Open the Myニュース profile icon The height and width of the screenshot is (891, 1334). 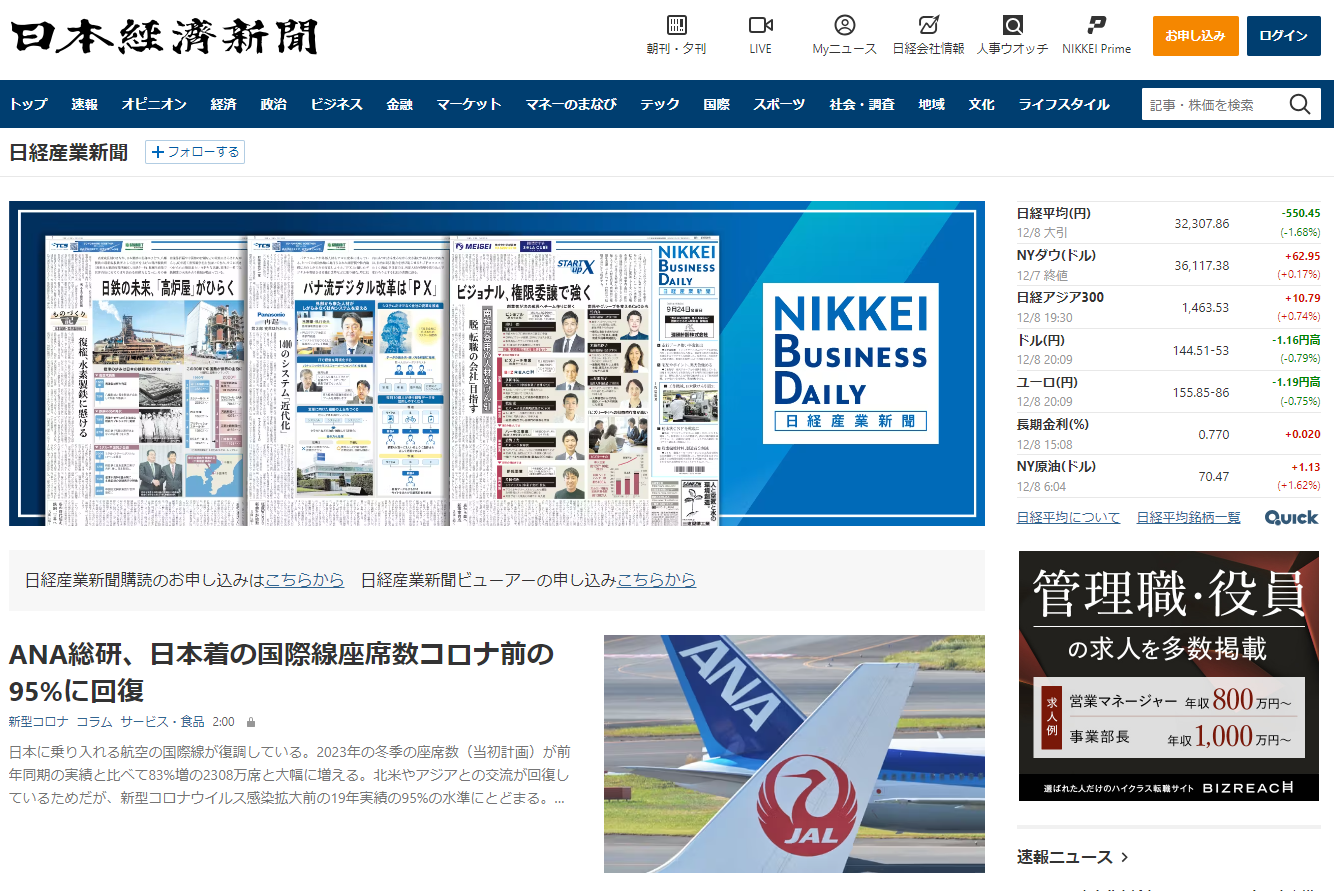coord(844,26)
